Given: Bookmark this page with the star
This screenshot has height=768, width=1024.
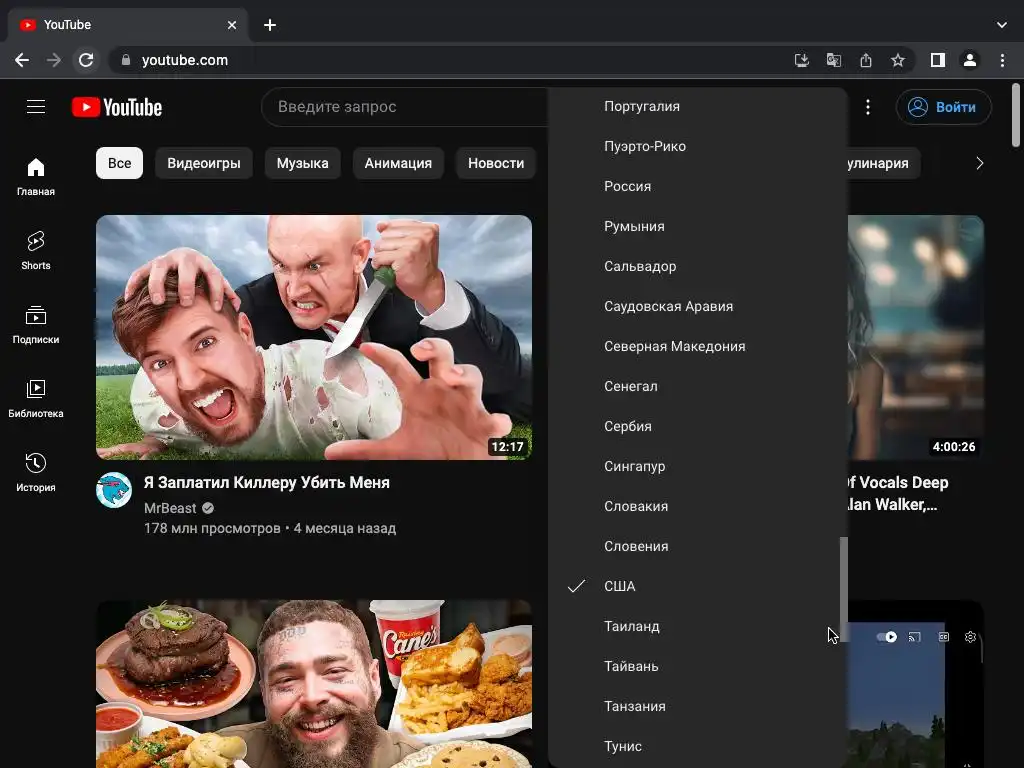Looking at the screenshot, I should tap(897, 60).
